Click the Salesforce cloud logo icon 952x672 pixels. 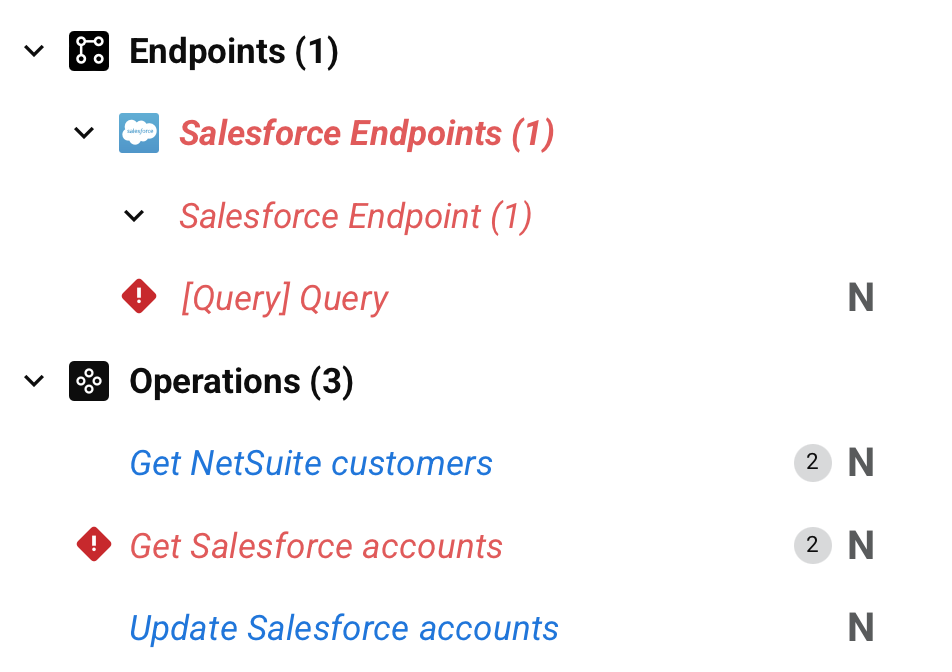coord(139,133)
